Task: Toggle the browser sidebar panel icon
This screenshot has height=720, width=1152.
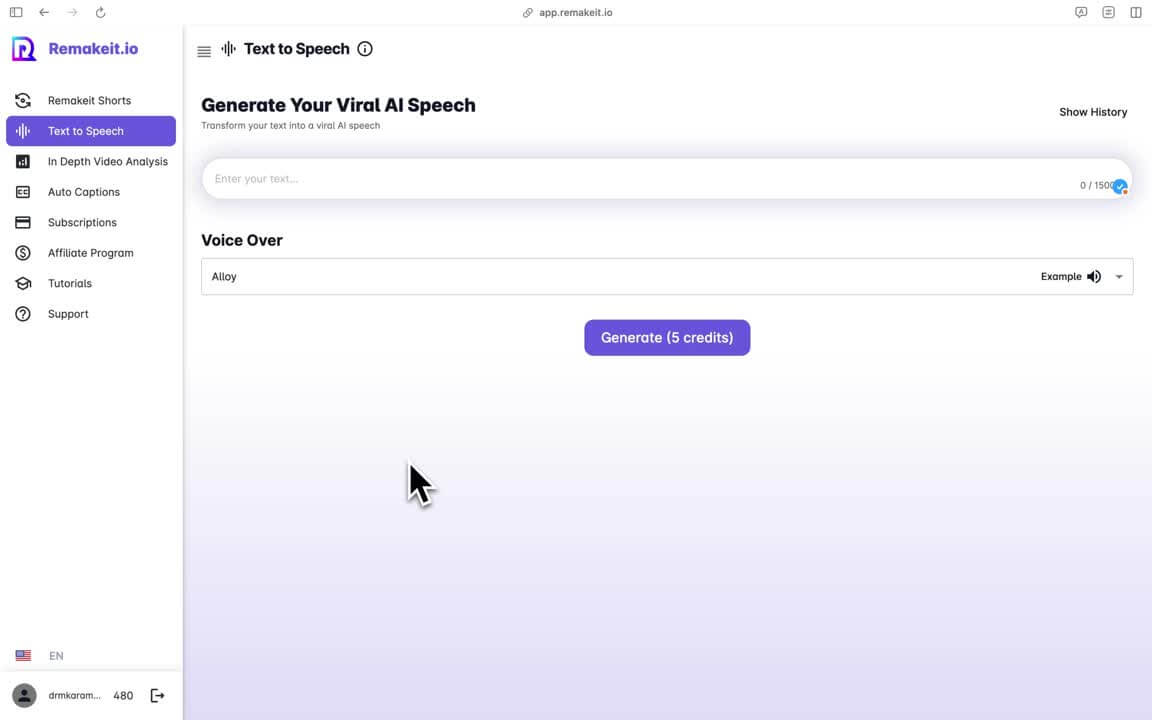Action: [x=16, y=13]
